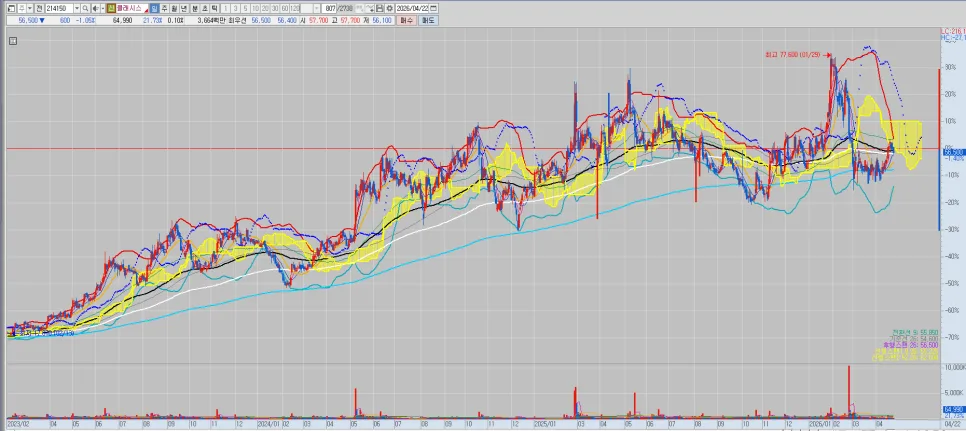Click the 3,664백만 trading value
The height and width of the screenshot is (431, 966).
tap(213, 20)
